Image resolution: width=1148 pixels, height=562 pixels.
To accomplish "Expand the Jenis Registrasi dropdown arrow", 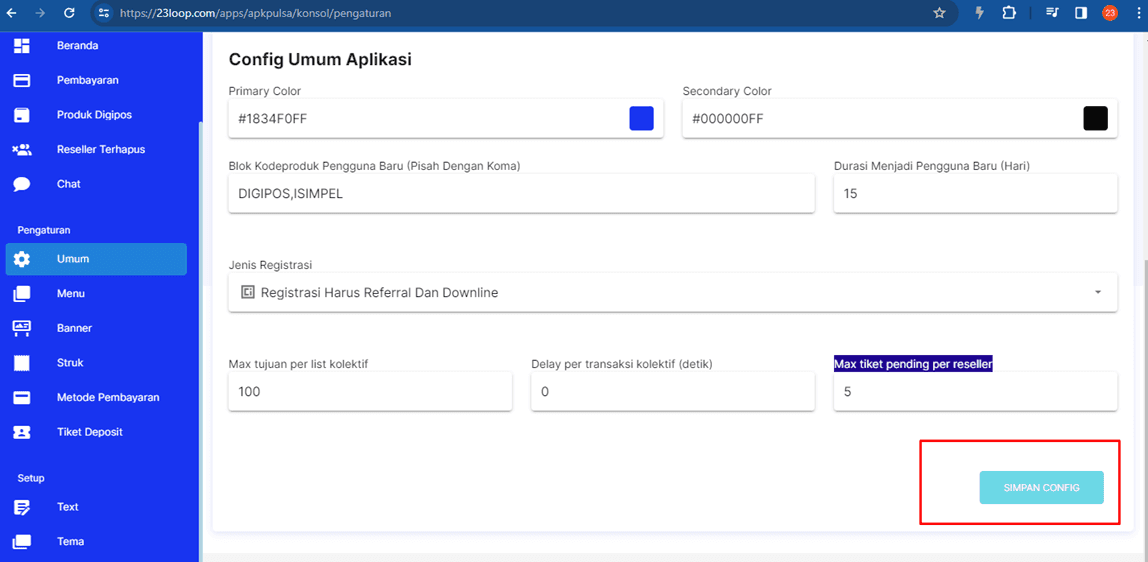I will click(1098, 292).
